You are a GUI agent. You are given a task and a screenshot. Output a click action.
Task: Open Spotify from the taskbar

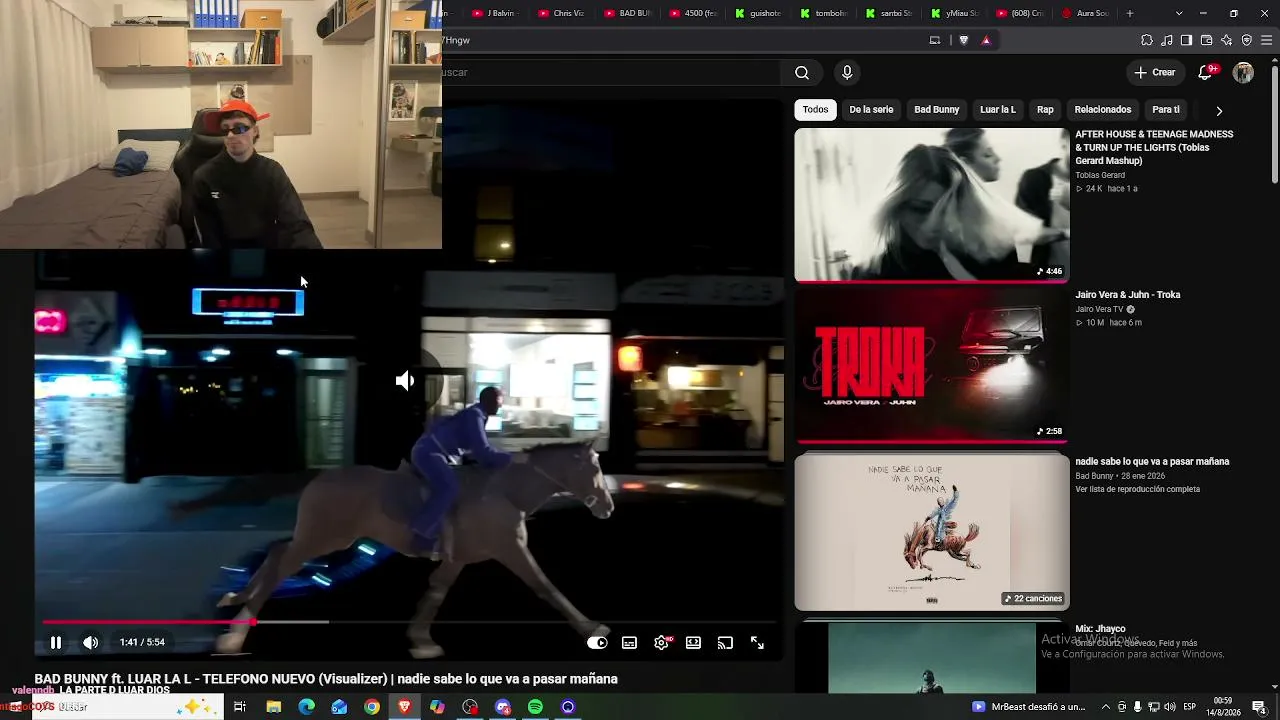535,707
